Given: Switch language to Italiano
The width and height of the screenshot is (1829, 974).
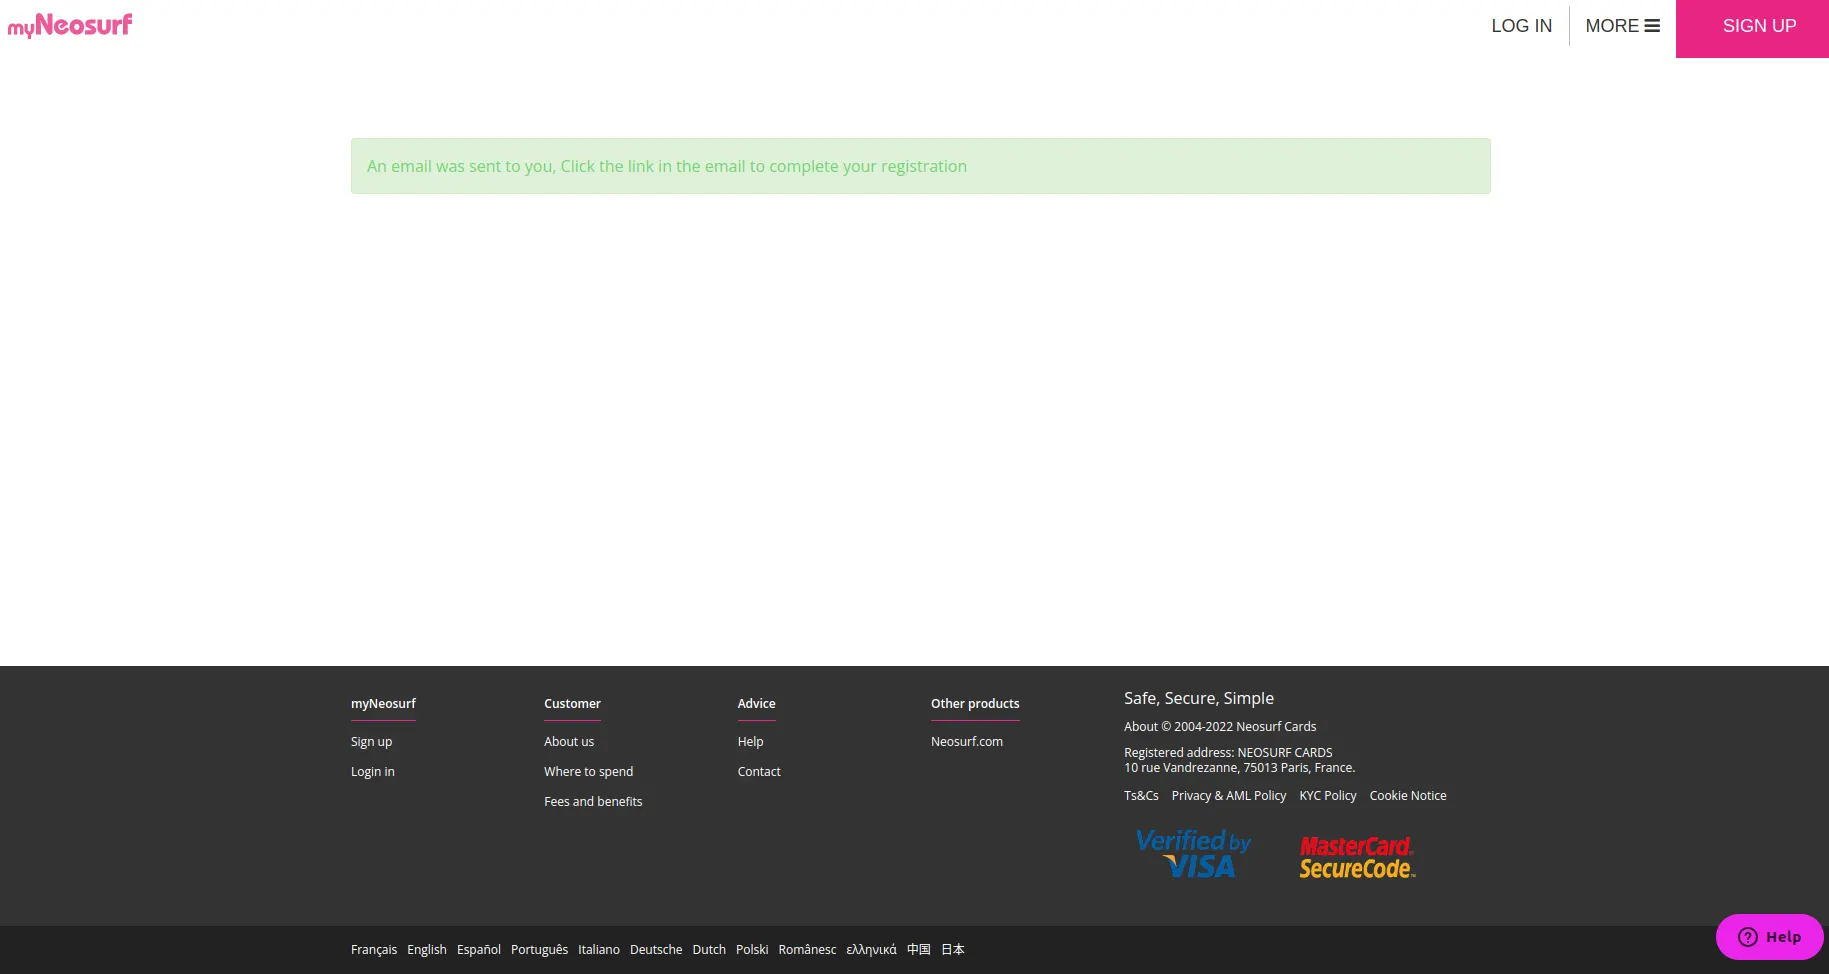Looking at the screenshot, I should pyautogui.click(x=599, y=950).
